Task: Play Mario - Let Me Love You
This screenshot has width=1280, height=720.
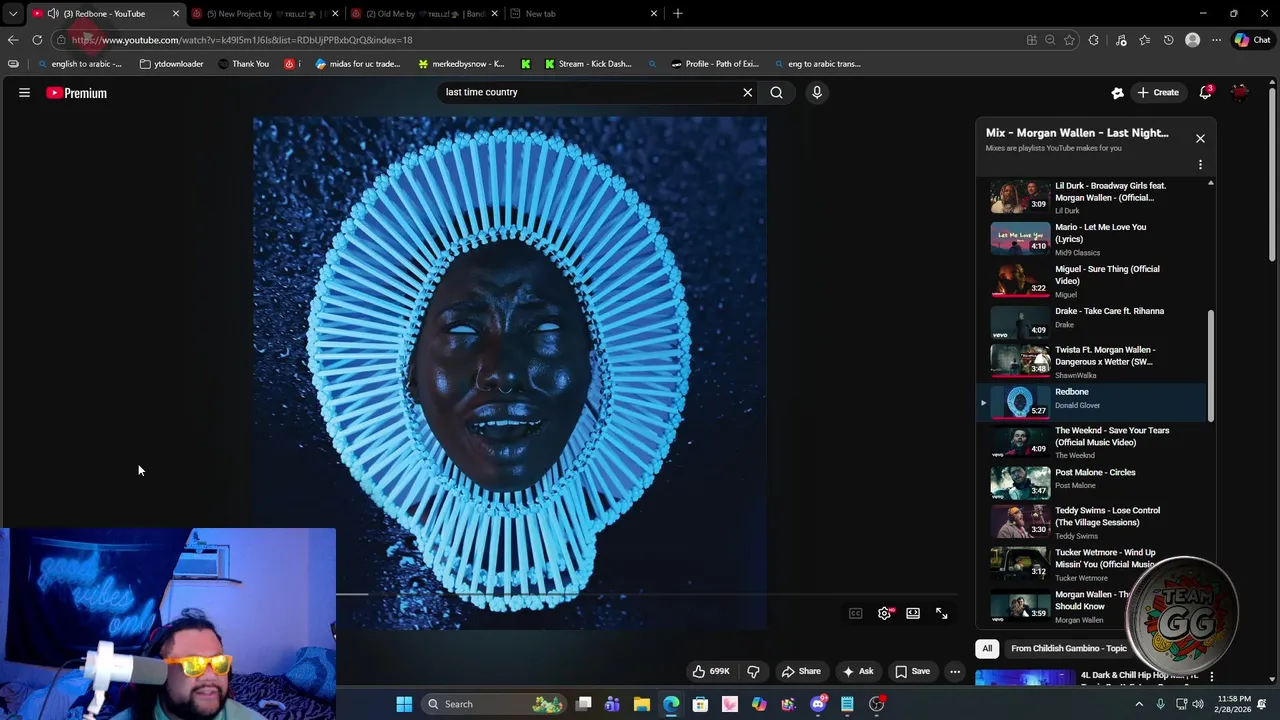Action: [1092, 239]
